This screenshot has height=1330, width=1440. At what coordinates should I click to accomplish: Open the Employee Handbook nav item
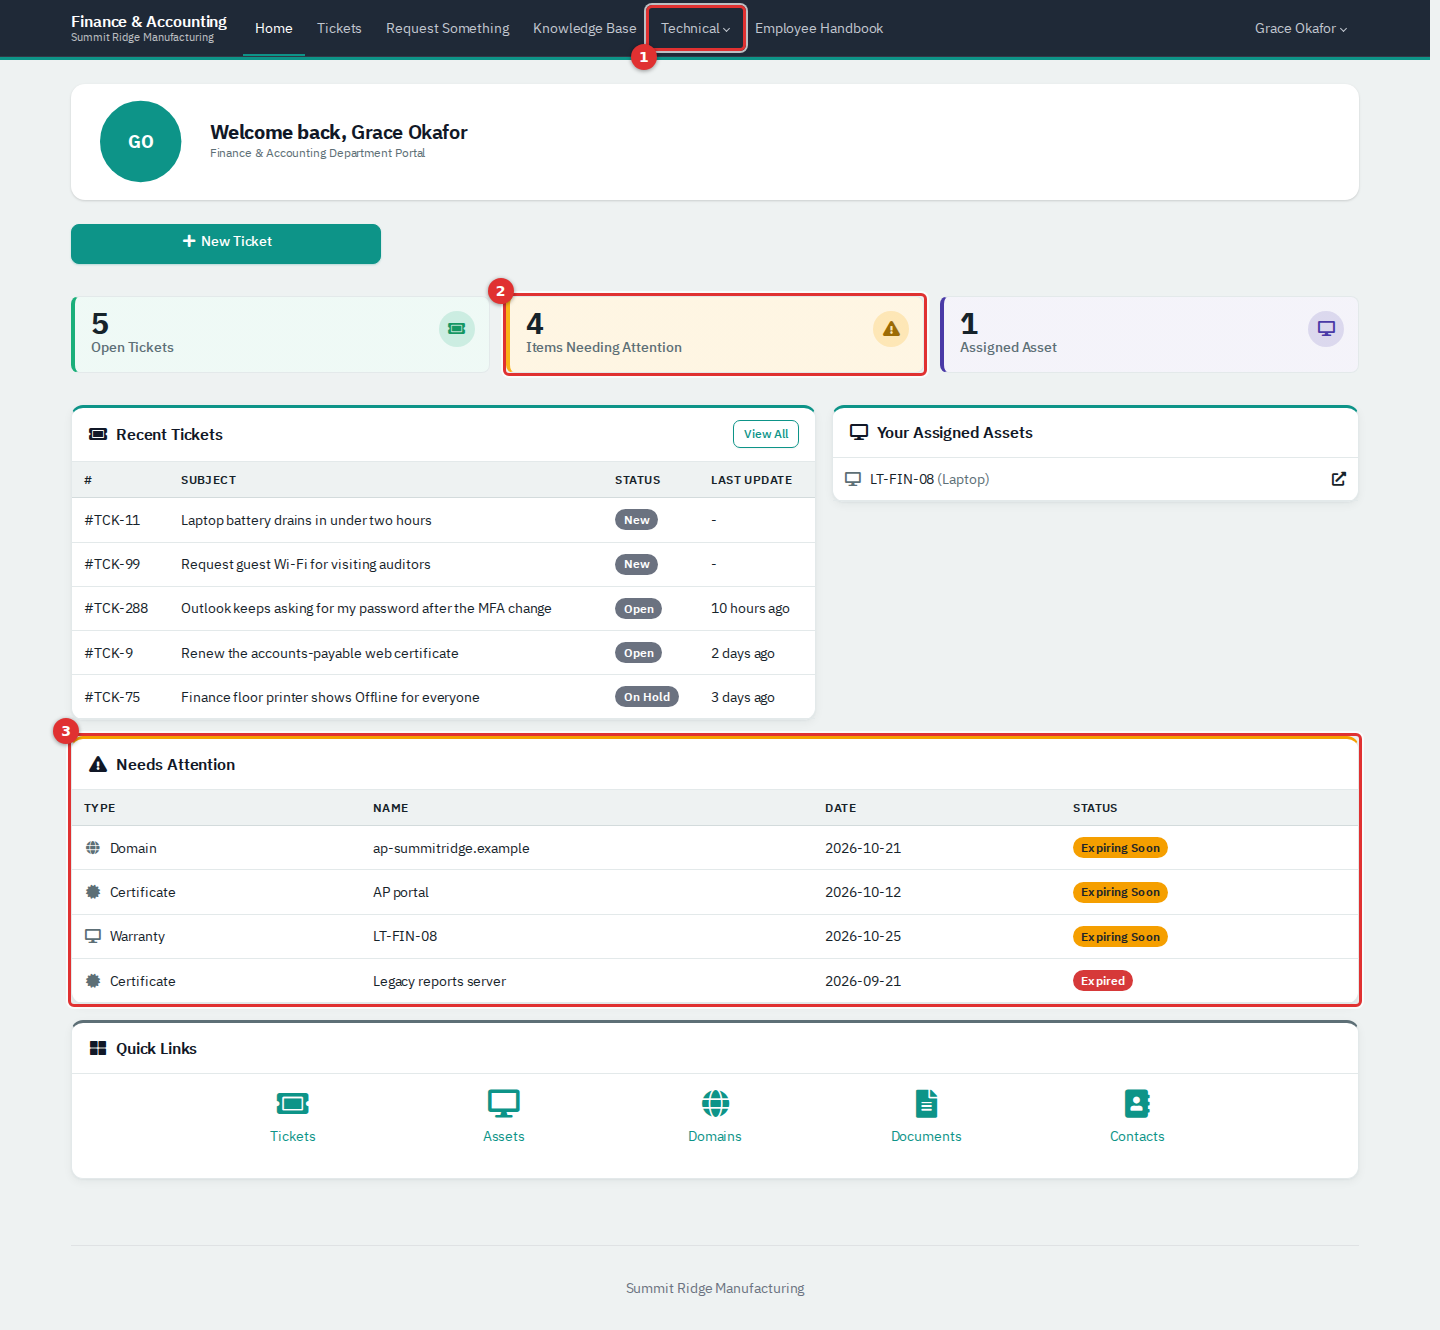(819, 28)
